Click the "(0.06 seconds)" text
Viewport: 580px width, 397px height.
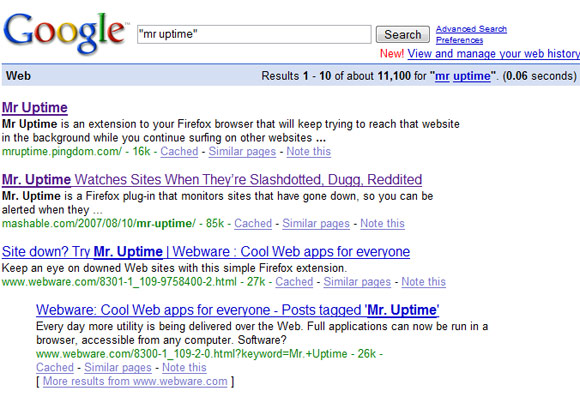point(540,76)
